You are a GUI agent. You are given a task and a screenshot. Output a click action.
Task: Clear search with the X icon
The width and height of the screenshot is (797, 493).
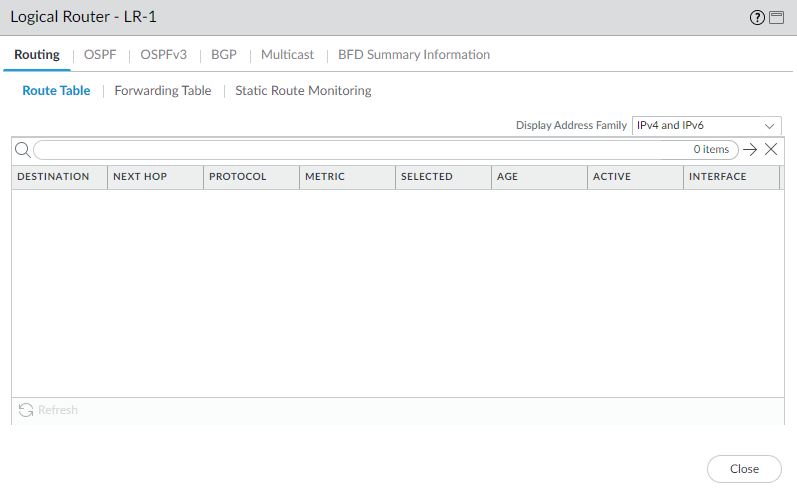[771, 150]
